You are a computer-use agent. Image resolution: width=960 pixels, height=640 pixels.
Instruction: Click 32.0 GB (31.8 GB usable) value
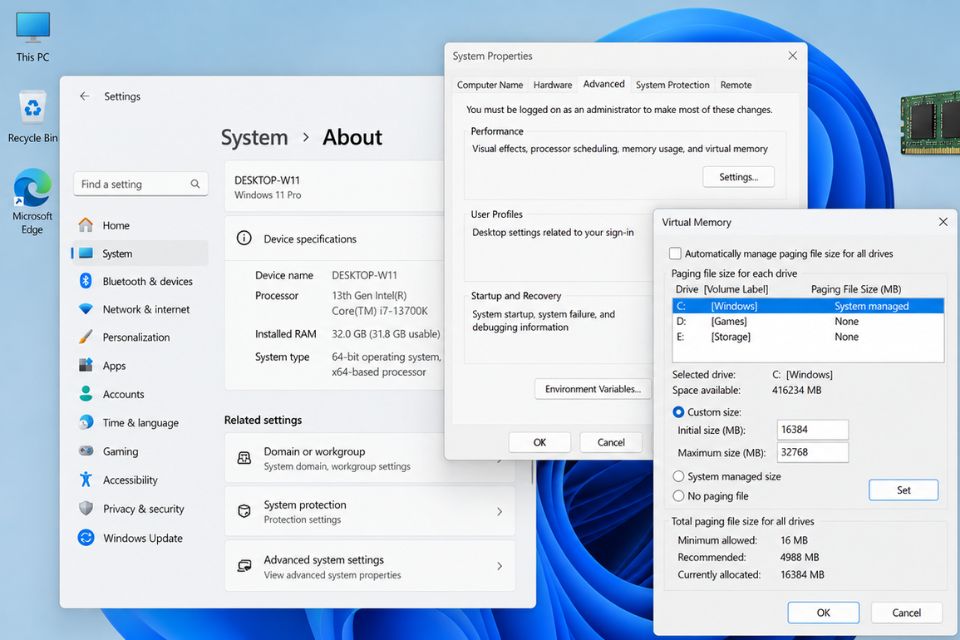[x=386, y=334]
